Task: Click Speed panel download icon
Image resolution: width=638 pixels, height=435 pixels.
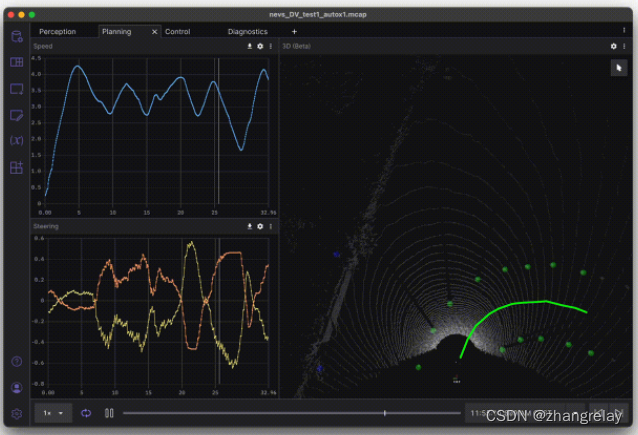Action: click(x=249, y=46)
